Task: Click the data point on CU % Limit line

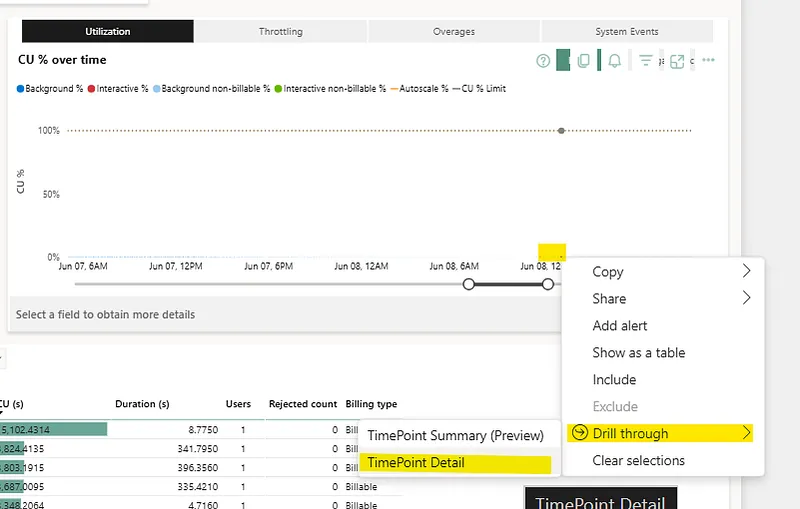Action: tap(561, 131)
